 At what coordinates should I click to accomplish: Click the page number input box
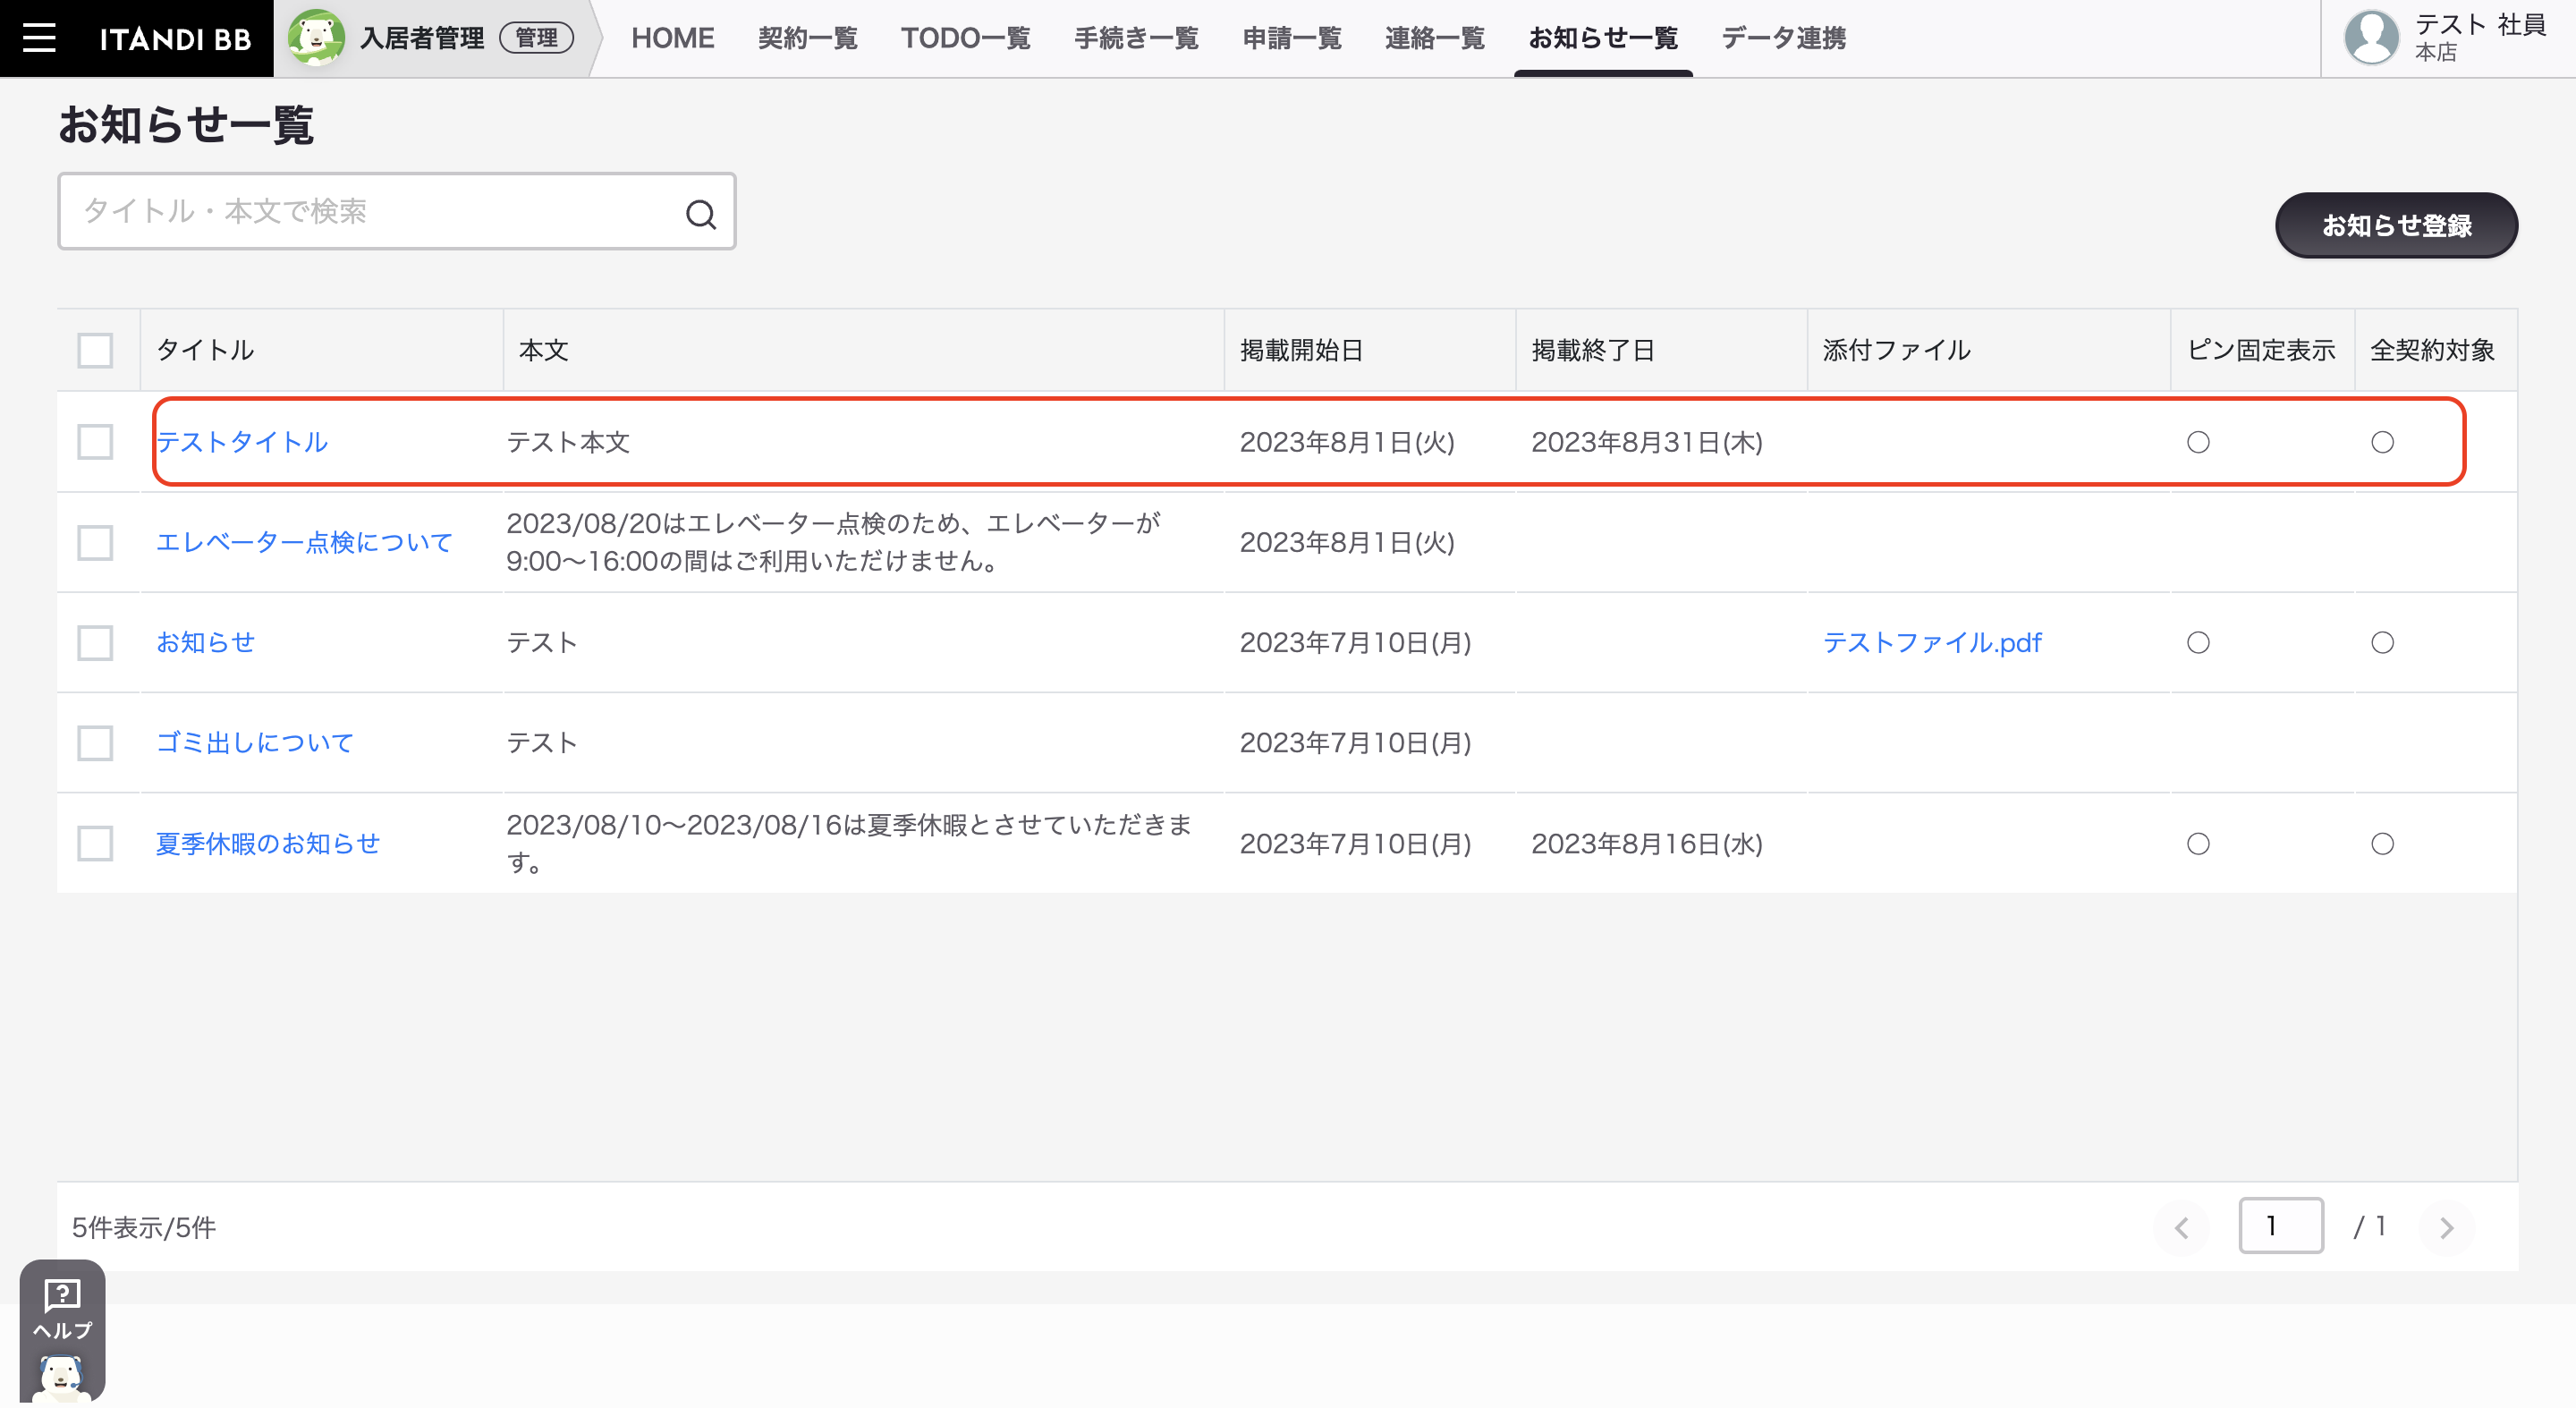[x=2280, y=1225]
